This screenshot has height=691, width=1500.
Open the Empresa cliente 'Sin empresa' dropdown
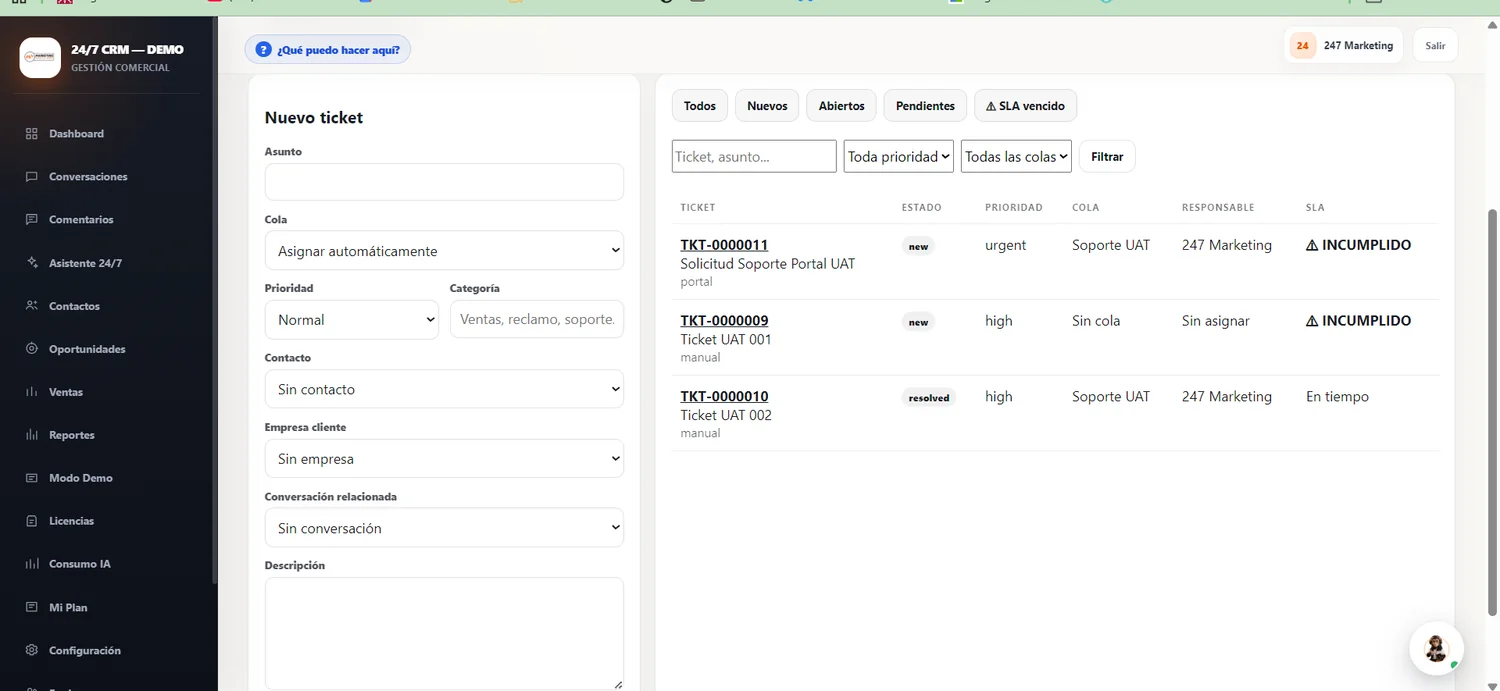pos(444,459)
